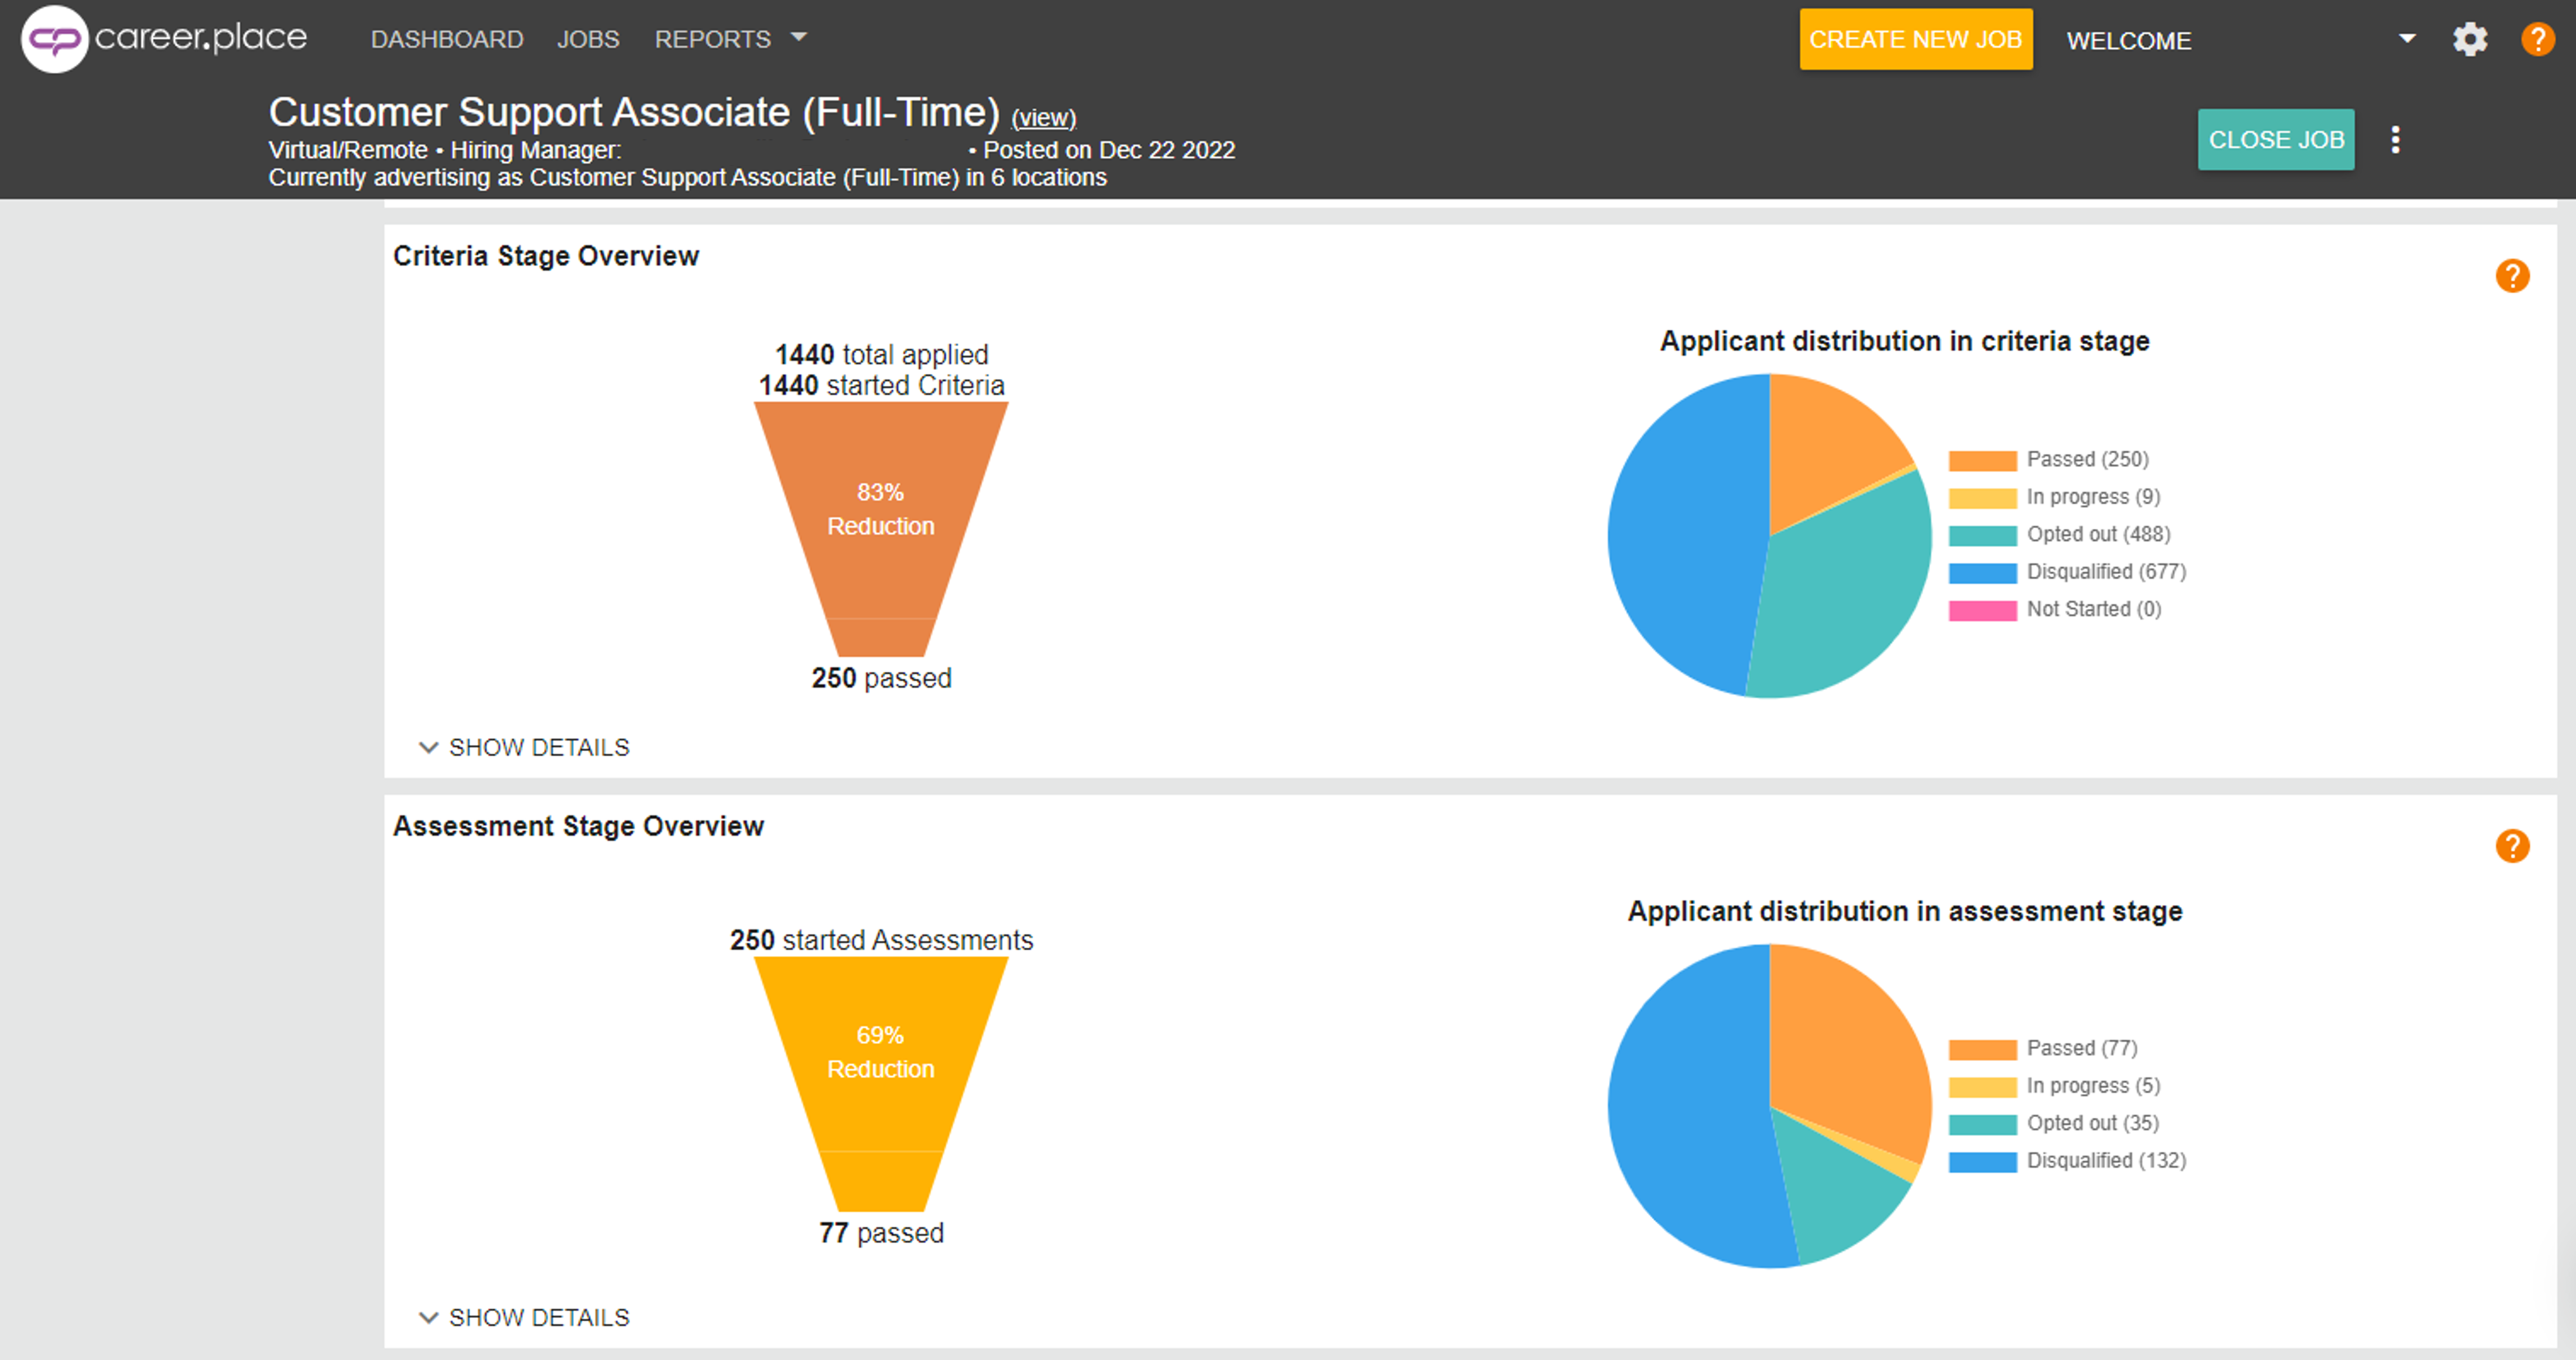Go to the Dashboard menu item
This screenshot has width=2576, height=1360.
click(447, 39)
